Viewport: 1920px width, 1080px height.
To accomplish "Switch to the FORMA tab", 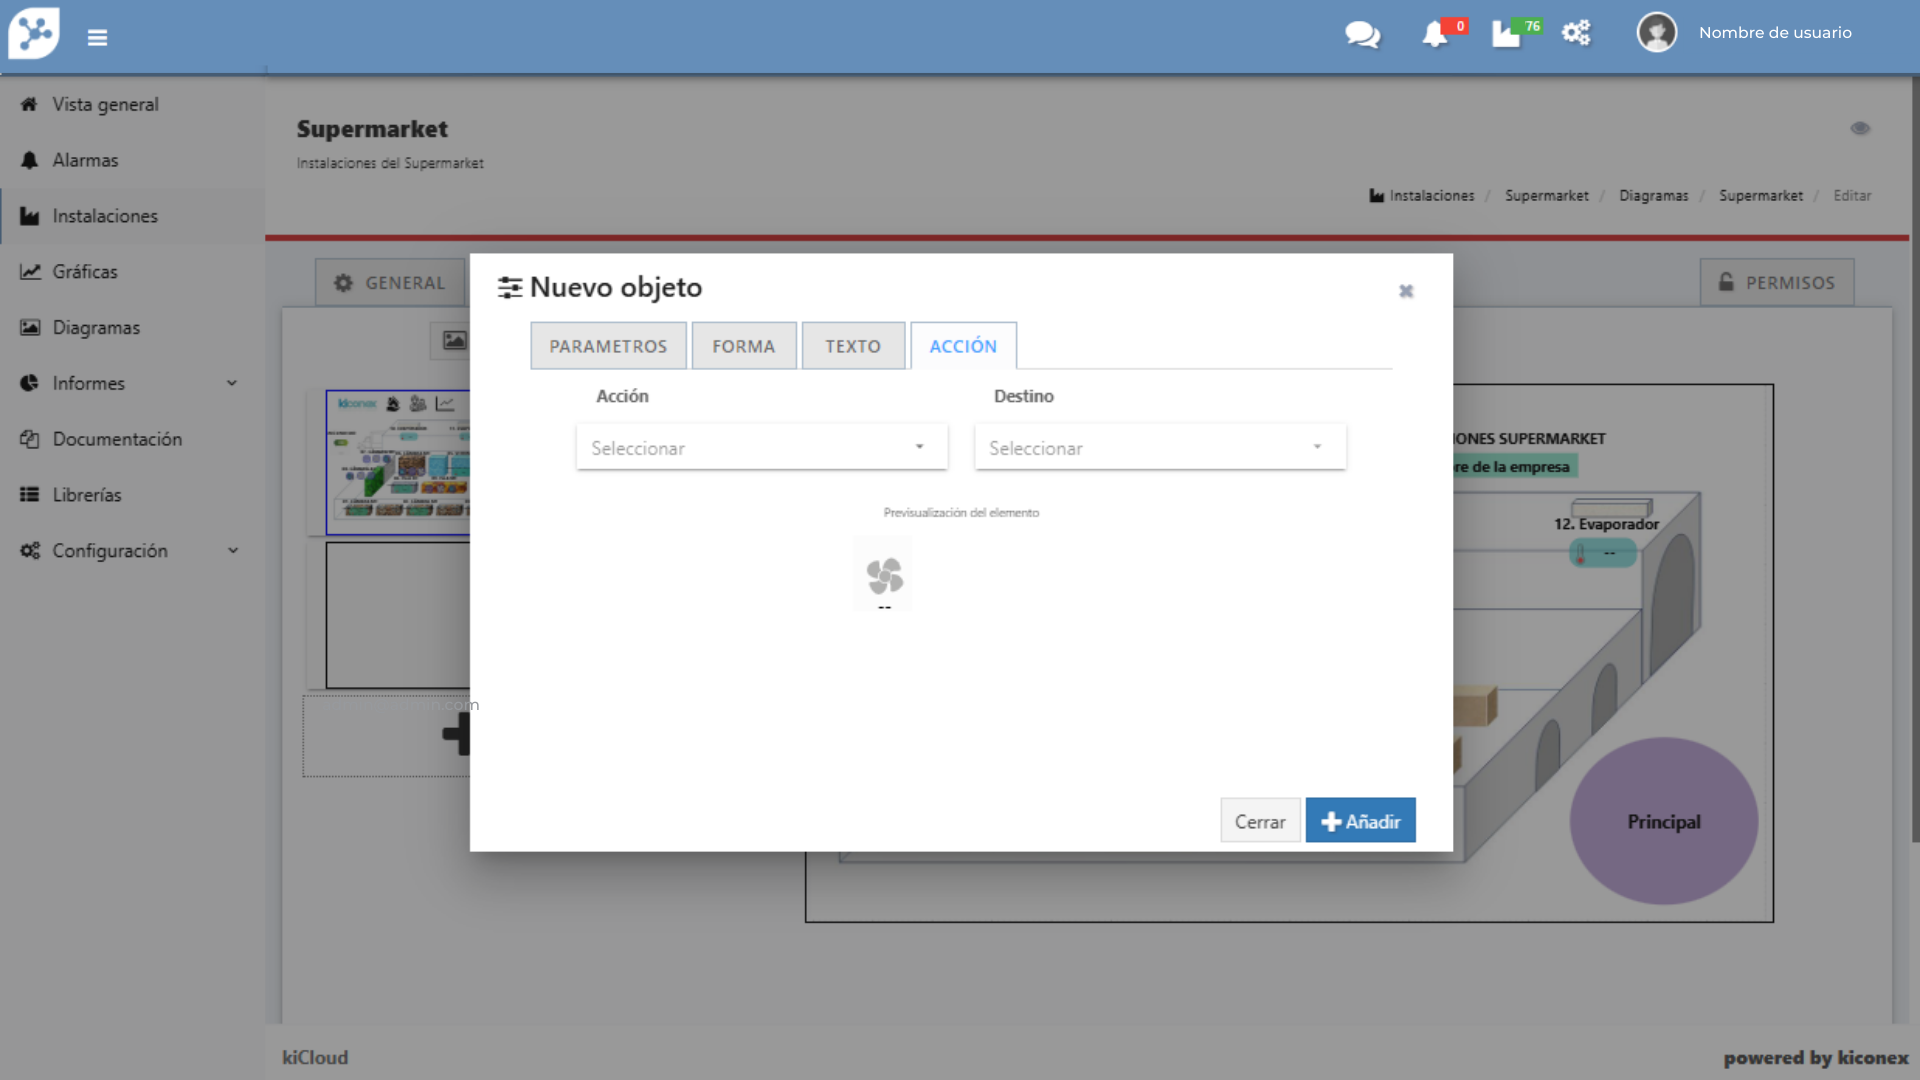I will click(x=743, y=346).
